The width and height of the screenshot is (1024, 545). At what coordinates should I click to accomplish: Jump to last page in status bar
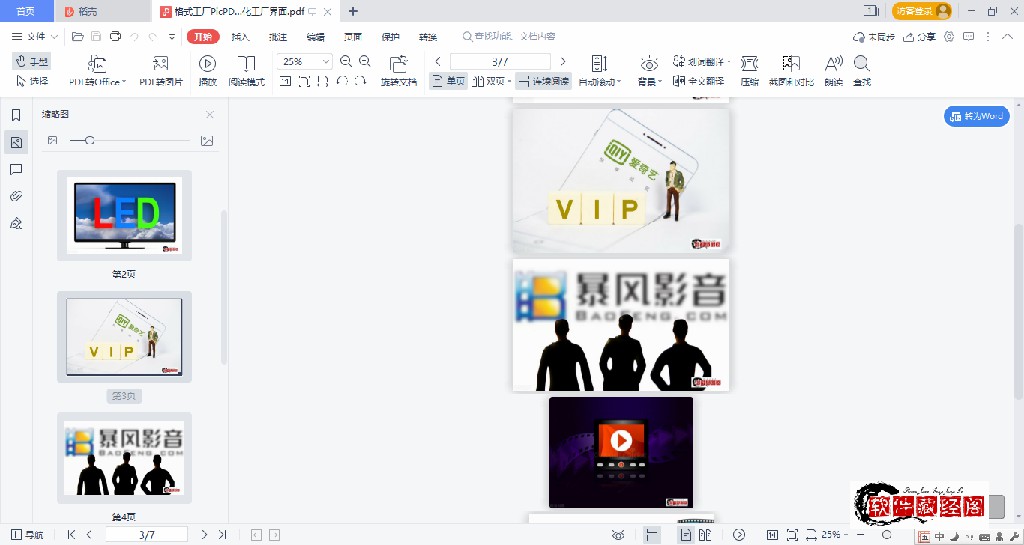(222, 535)
